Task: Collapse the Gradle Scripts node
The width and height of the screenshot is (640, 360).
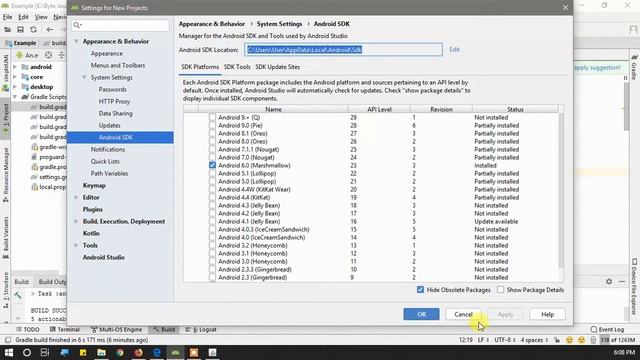Action: tap(15, 97)
